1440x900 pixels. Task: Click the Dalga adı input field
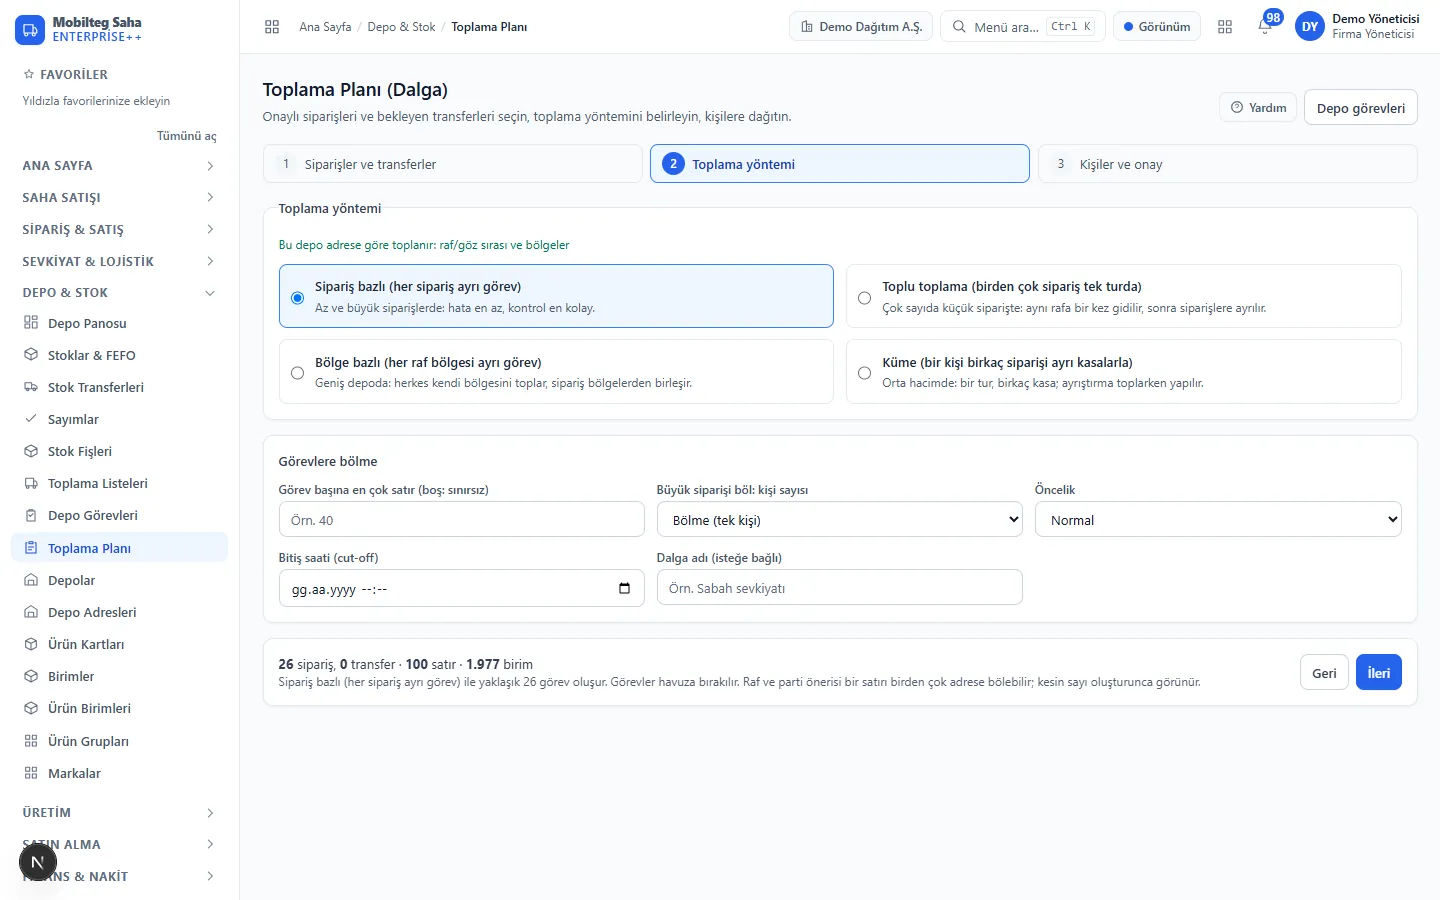[839, 588]
